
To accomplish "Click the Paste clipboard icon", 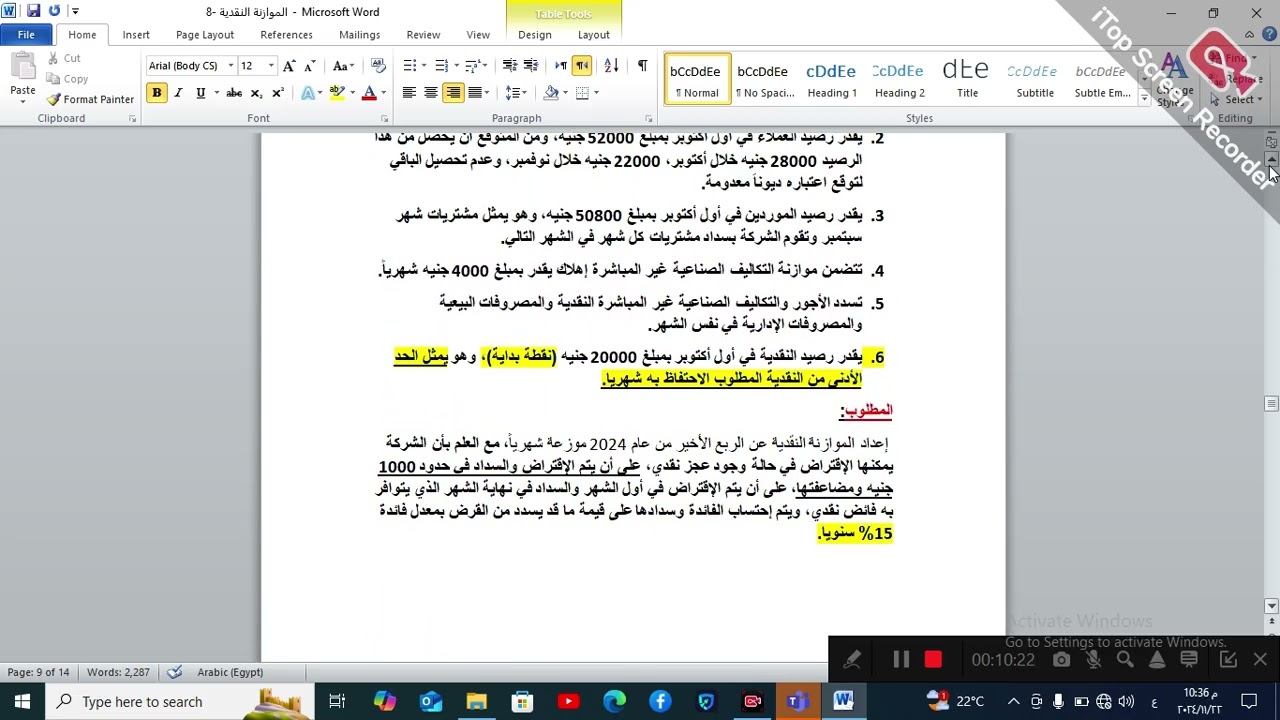I will [22, 67].
